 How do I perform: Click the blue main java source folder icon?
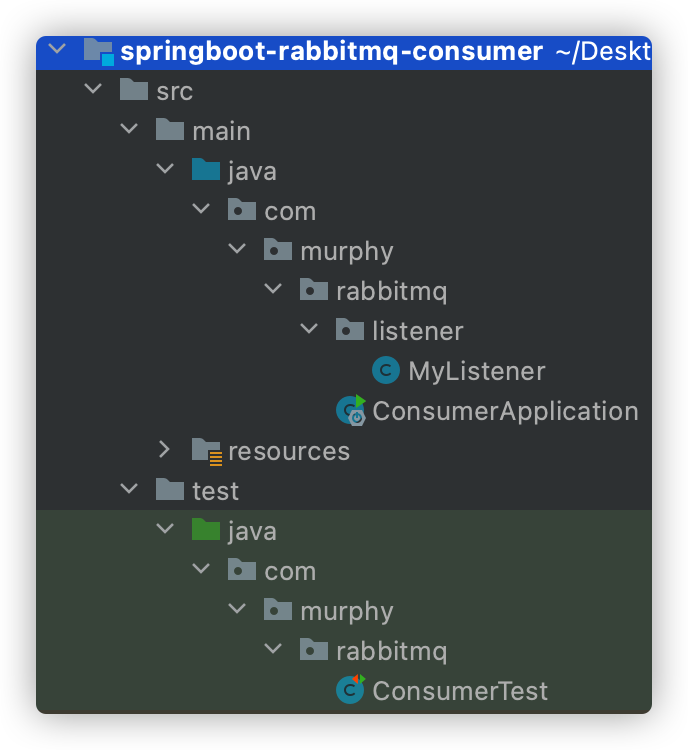click(205, 169)
